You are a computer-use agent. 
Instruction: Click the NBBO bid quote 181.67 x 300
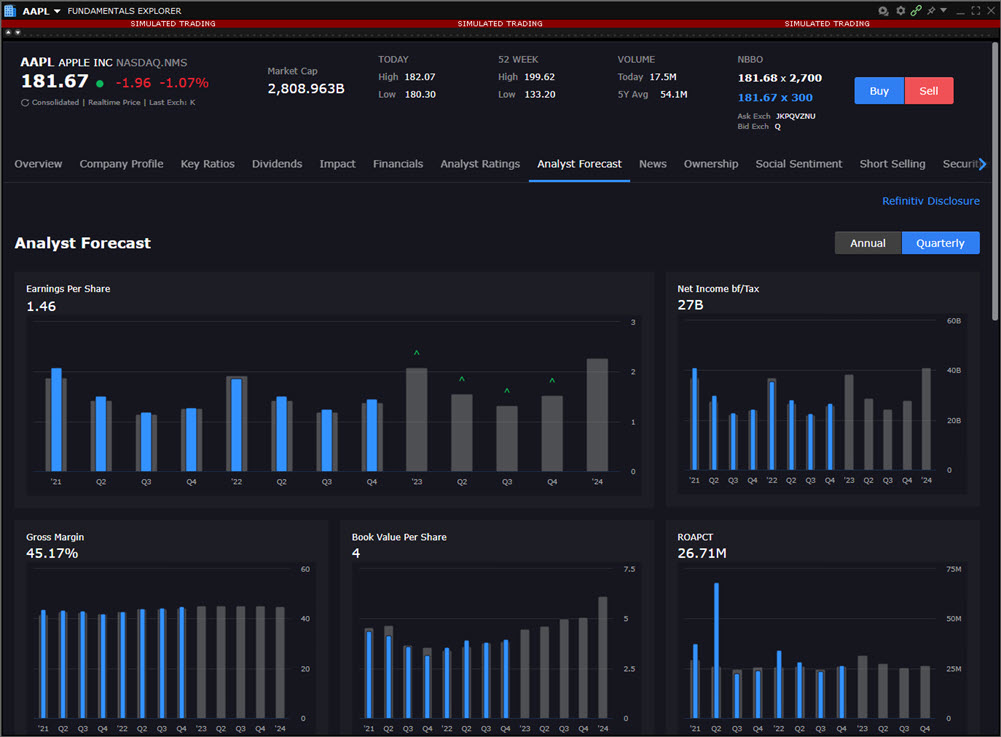[775, 98]
